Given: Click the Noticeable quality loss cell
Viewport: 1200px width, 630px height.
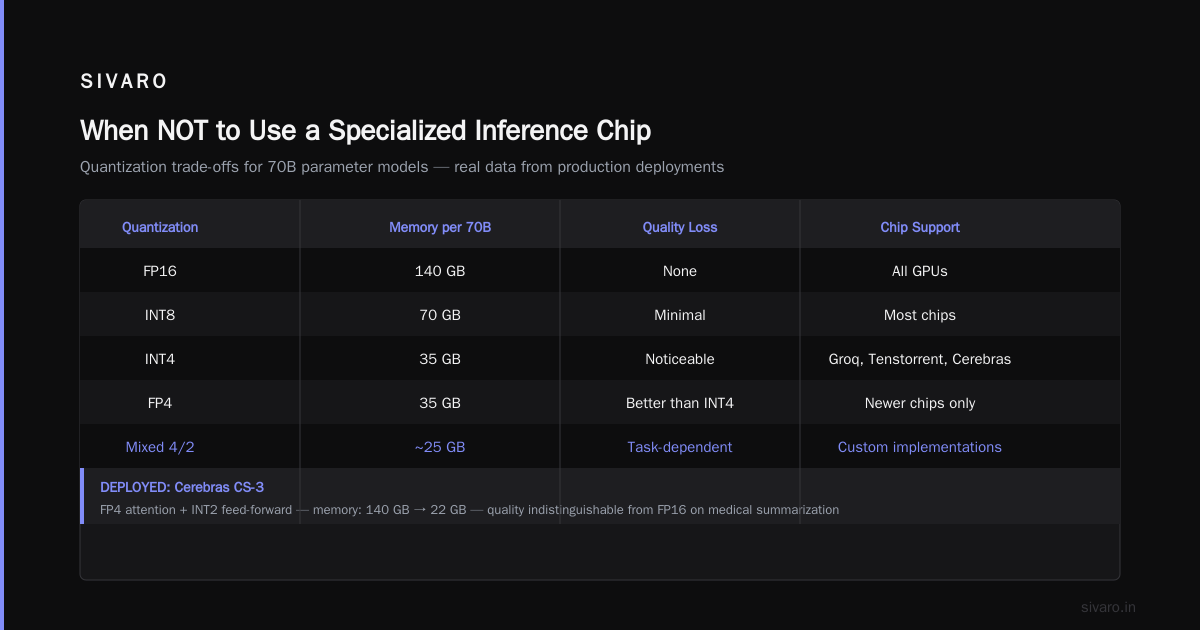Looking at the screenshot, I should coord(680,359).
